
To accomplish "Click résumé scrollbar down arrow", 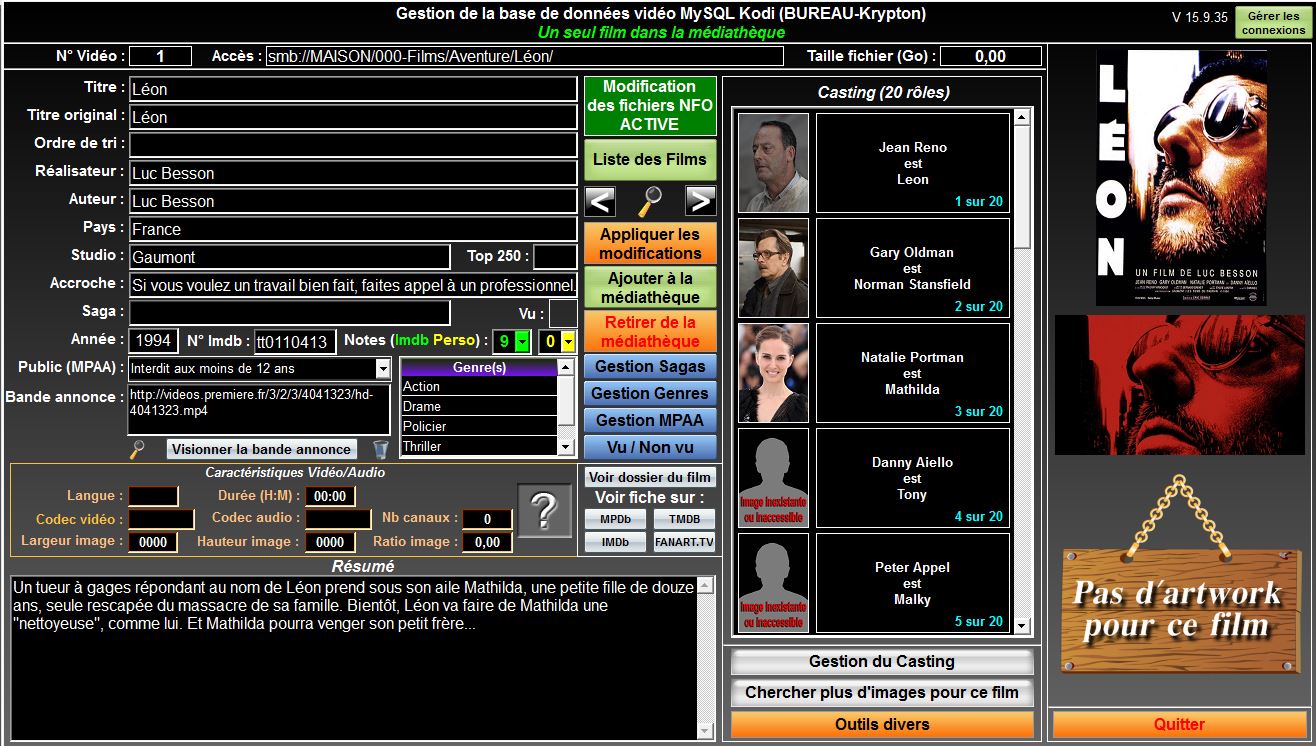I will 705,730.
